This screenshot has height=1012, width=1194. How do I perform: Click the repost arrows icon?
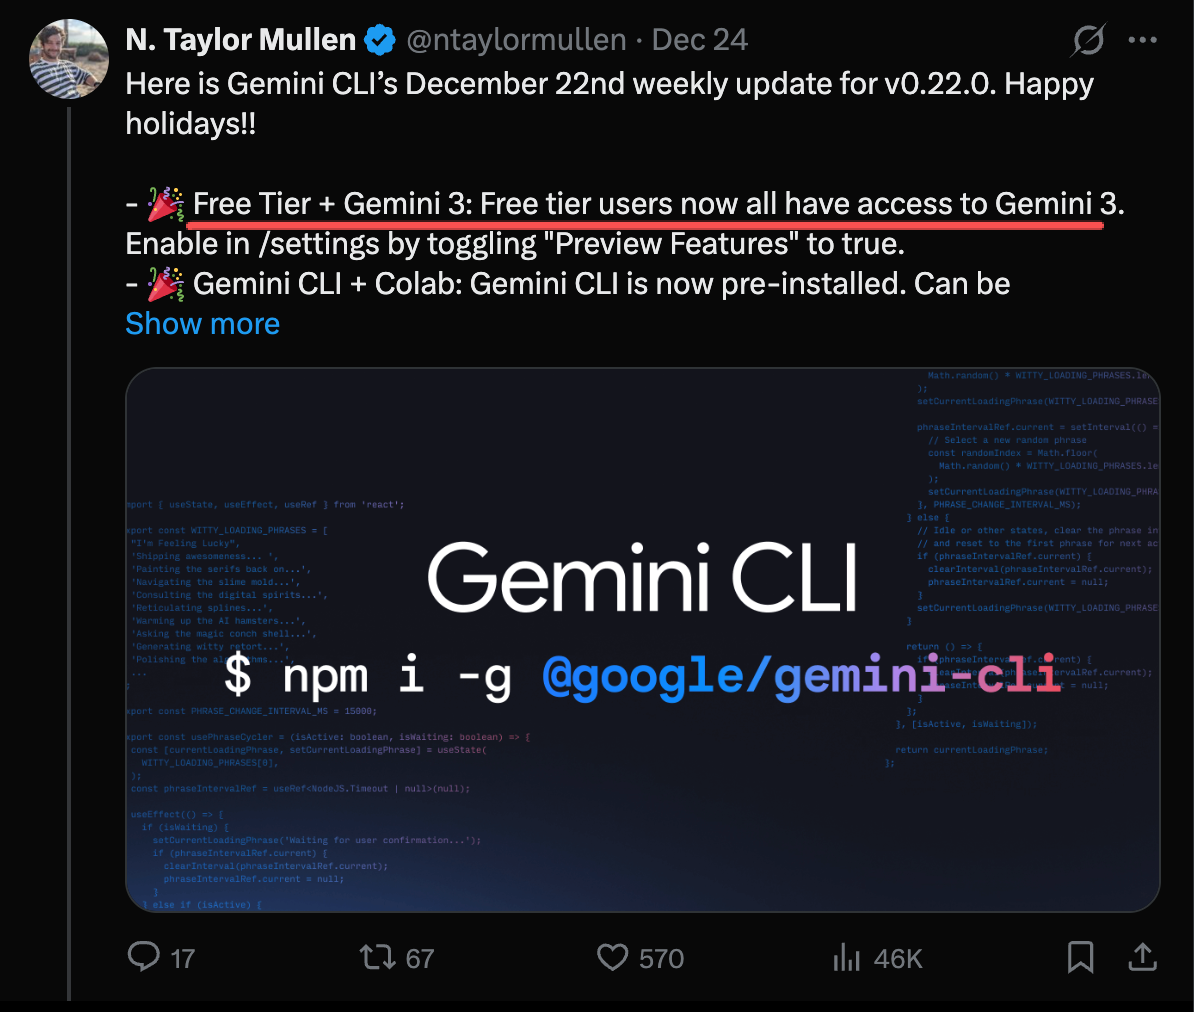coord(378,957)
